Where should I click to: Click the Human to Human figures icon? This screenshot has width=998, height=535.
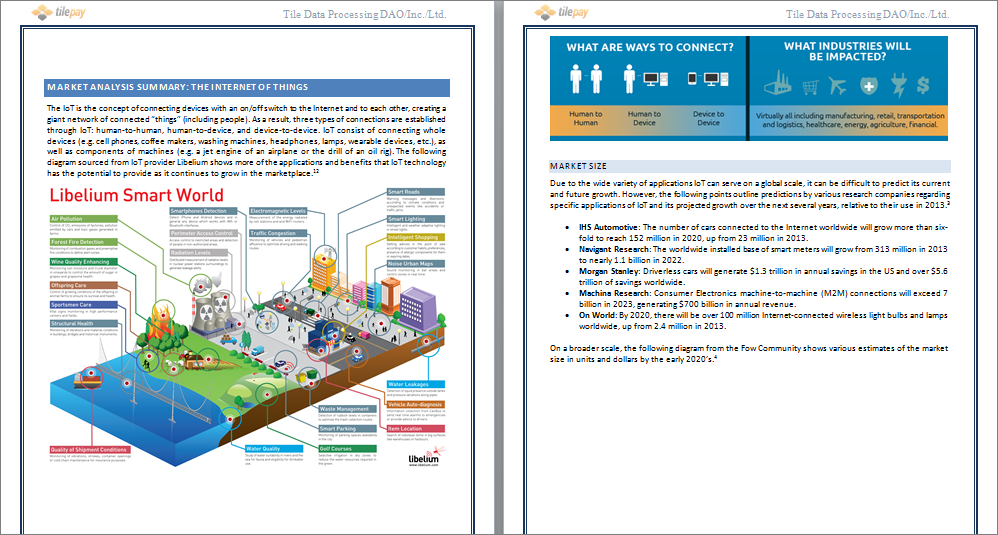586,79
